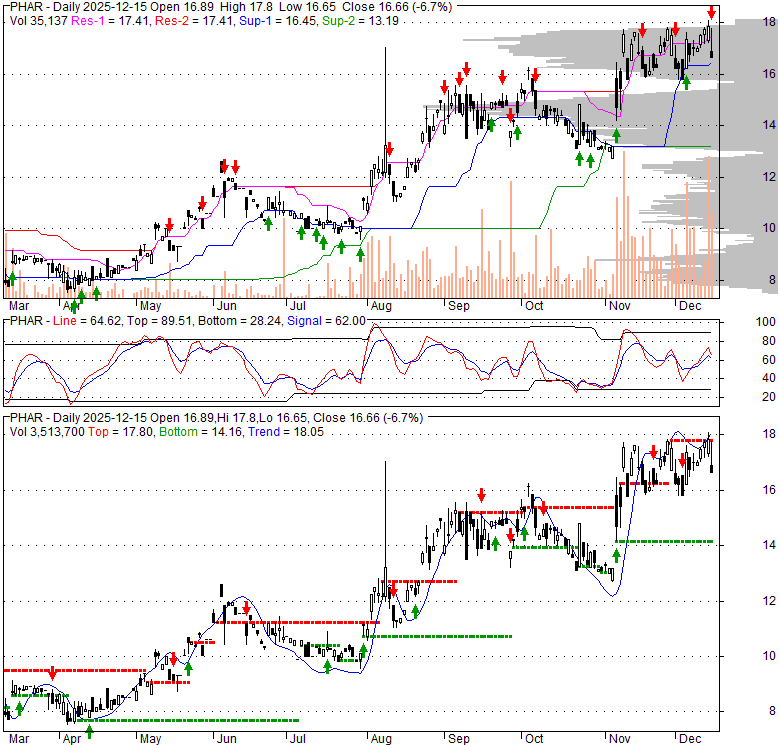Click the green up arrow below April on the bottom chart
The image size is (780, 745).
pos(89,730)
